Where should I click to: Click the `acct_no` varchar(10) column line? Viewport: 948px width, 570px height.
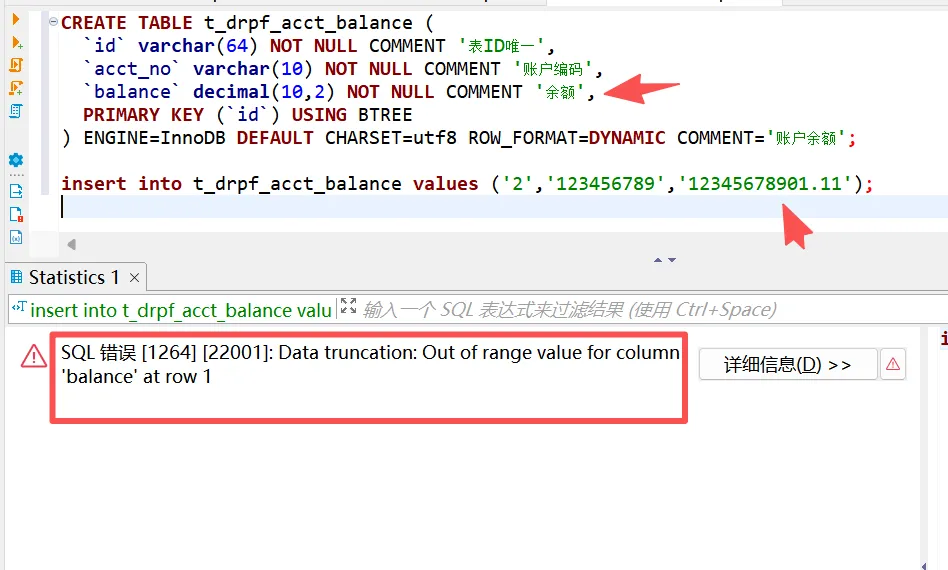[x=343, y=68]
